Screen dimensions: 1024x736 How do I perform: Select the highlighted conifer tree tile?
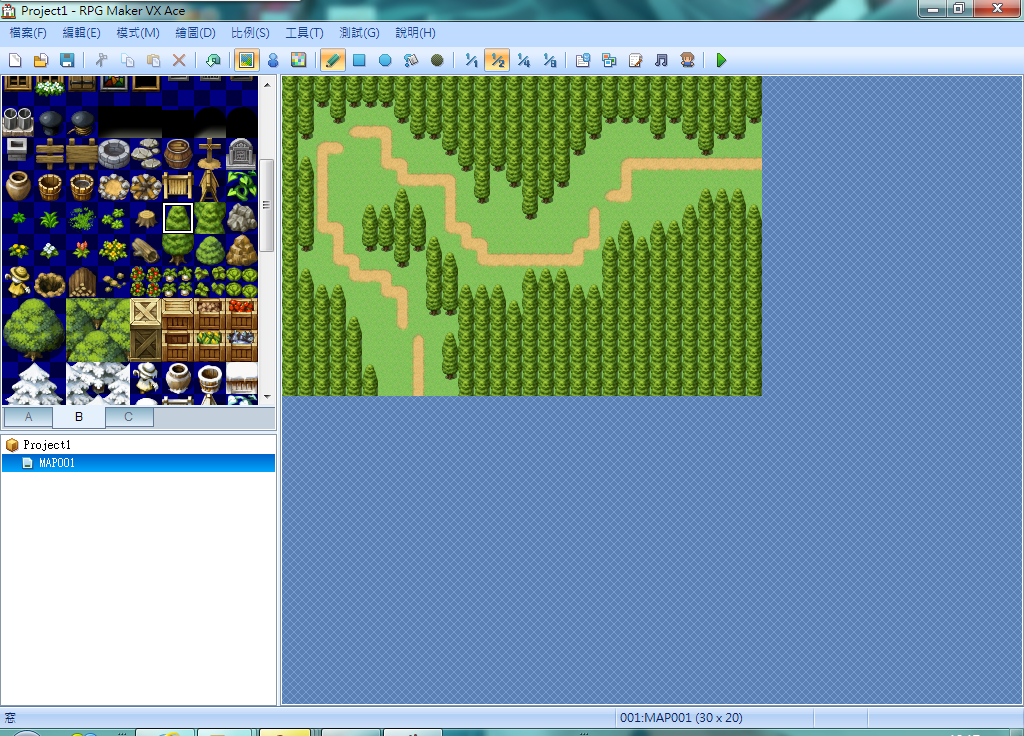178,218
